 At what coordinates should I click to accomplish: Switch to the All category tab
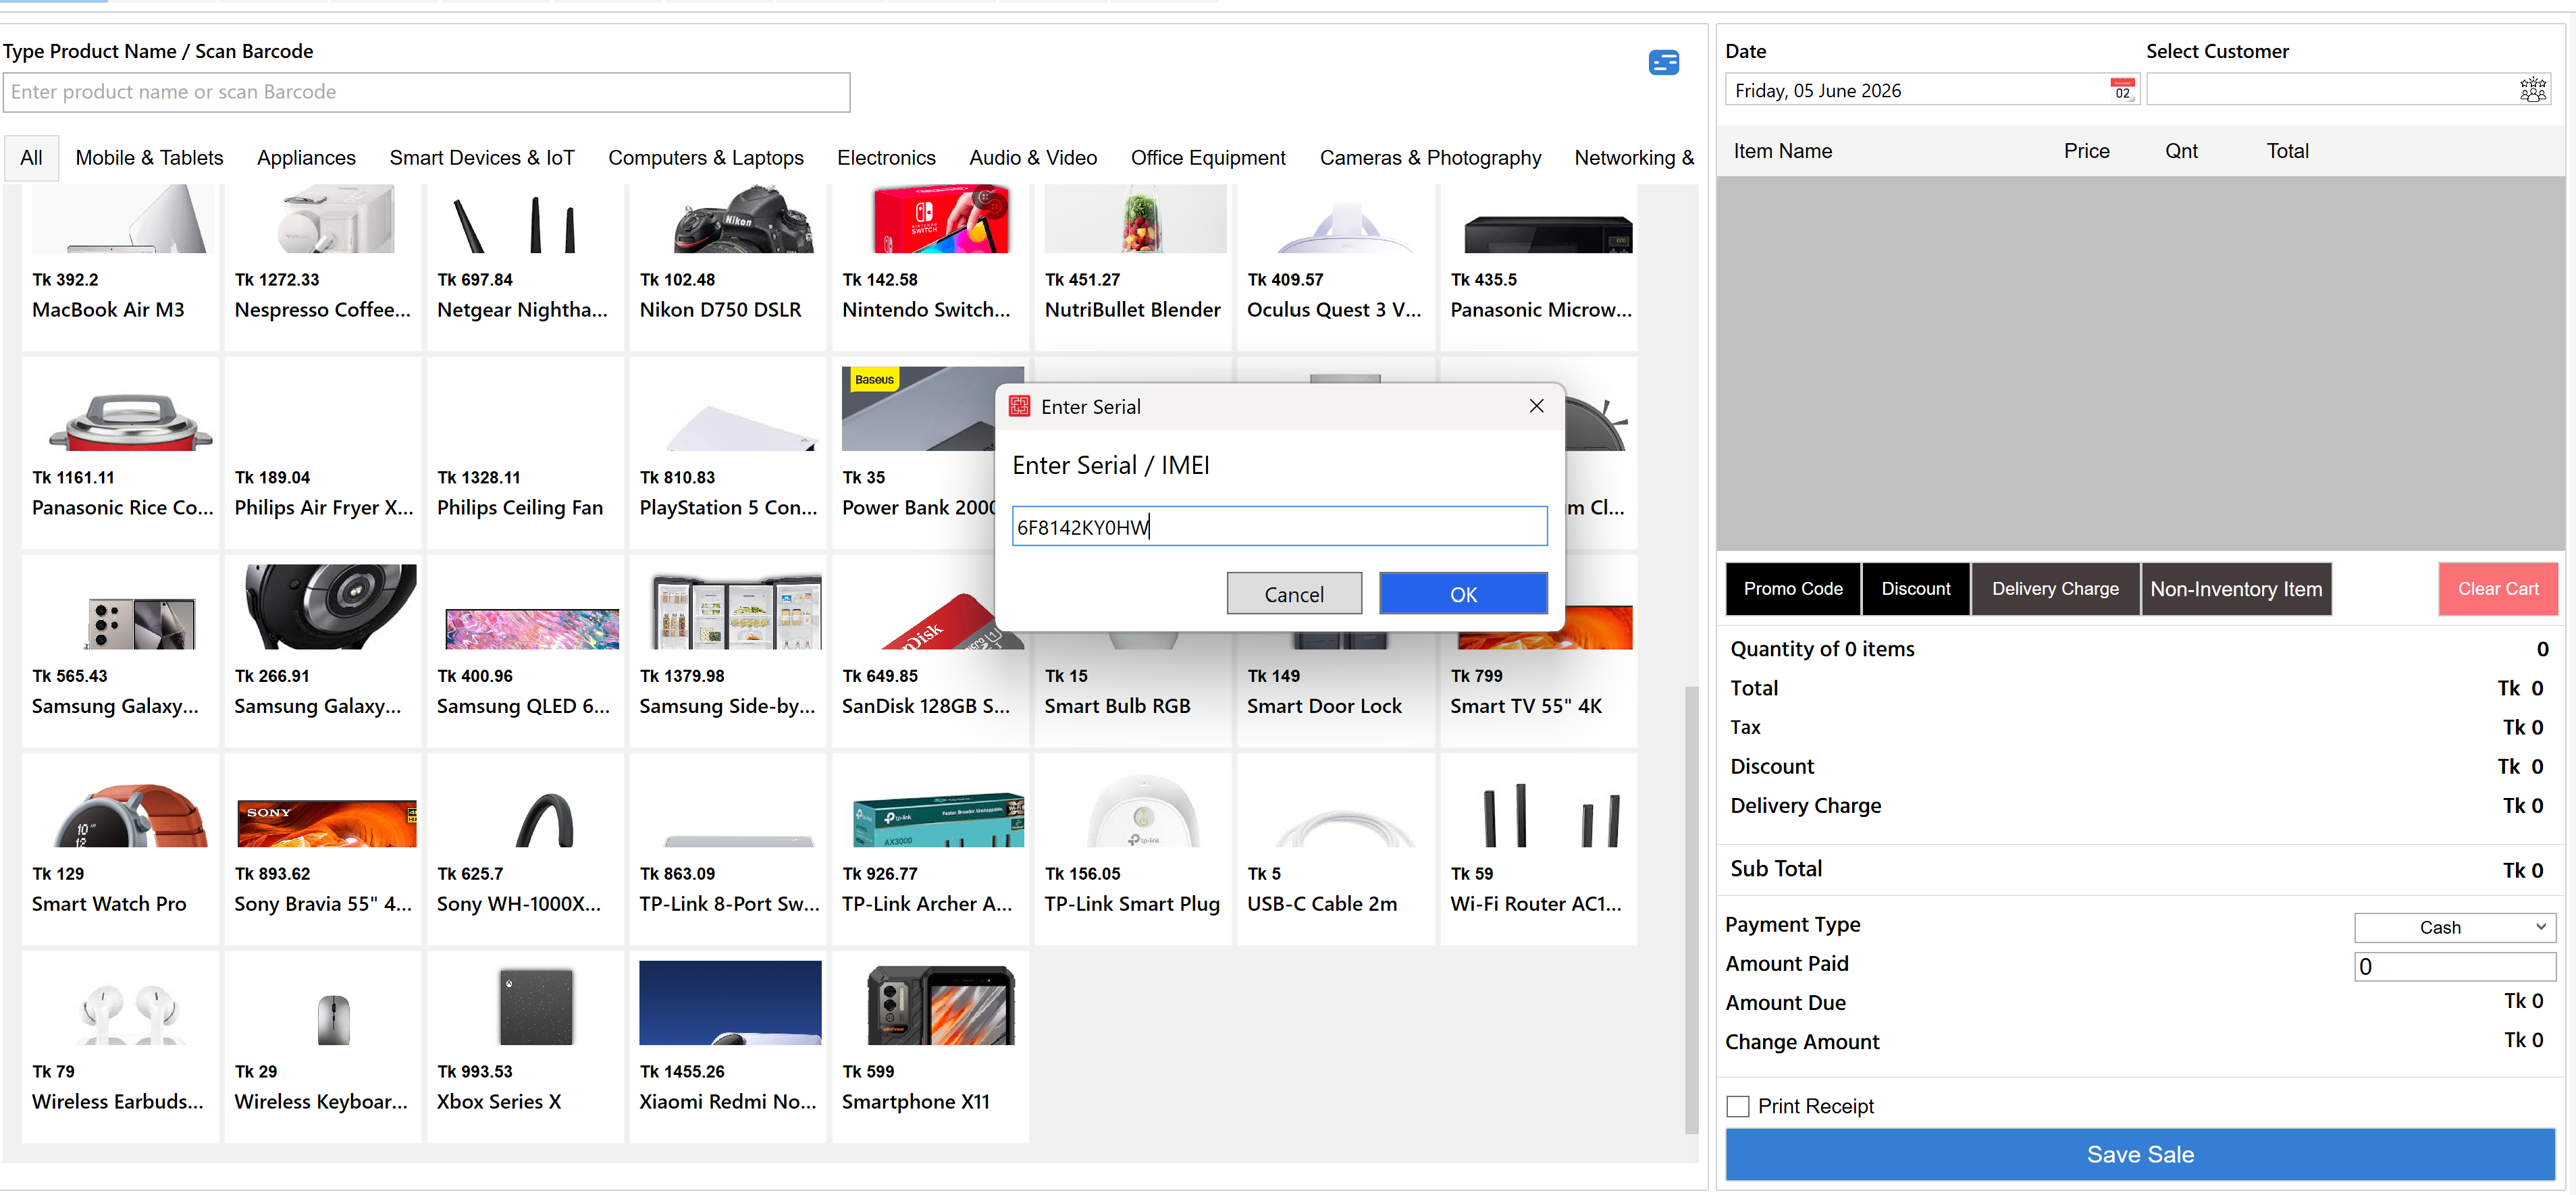click(x=31, y=158)
